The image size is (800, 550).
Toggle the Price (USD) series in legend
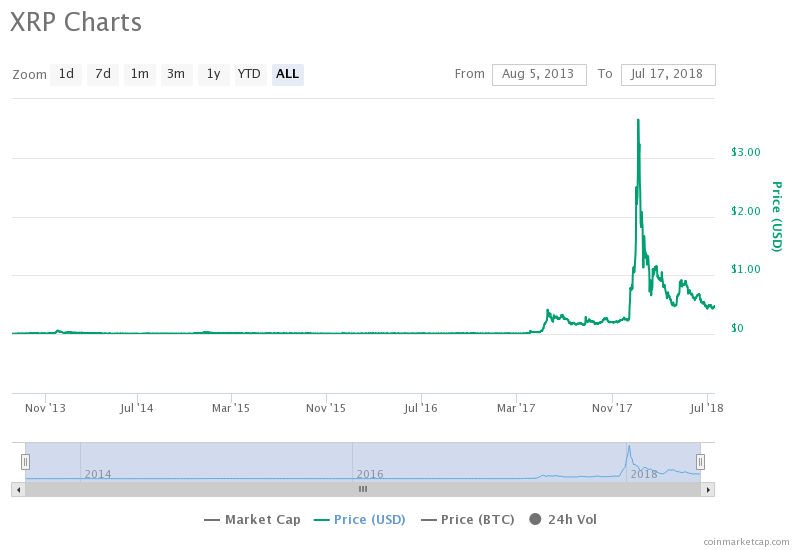coord(360,520)
